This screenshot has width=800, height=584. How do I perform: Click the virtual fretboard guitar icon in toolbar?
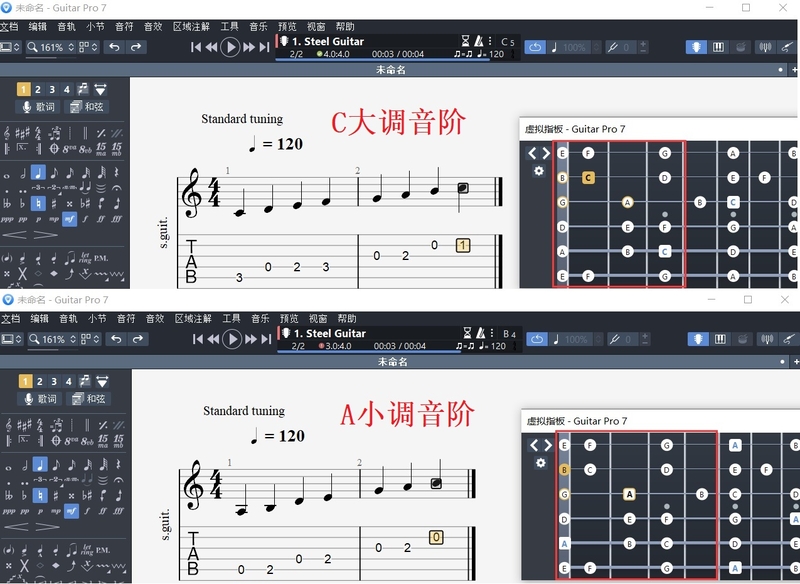pos(697,47)
